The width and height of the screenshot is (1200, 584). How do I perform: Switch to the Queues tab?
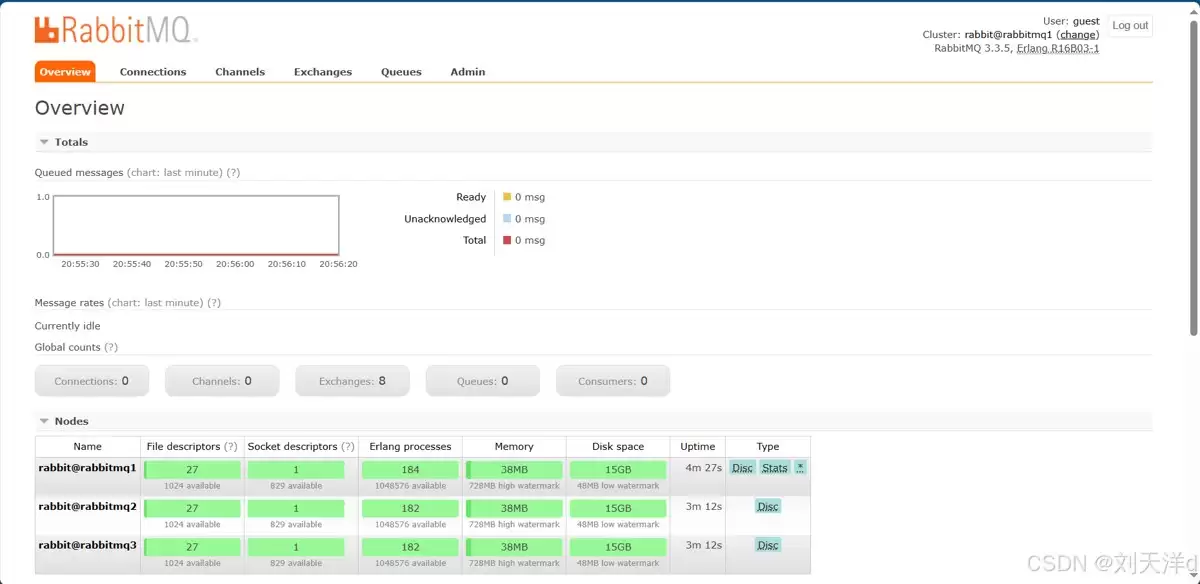point(401,72)
